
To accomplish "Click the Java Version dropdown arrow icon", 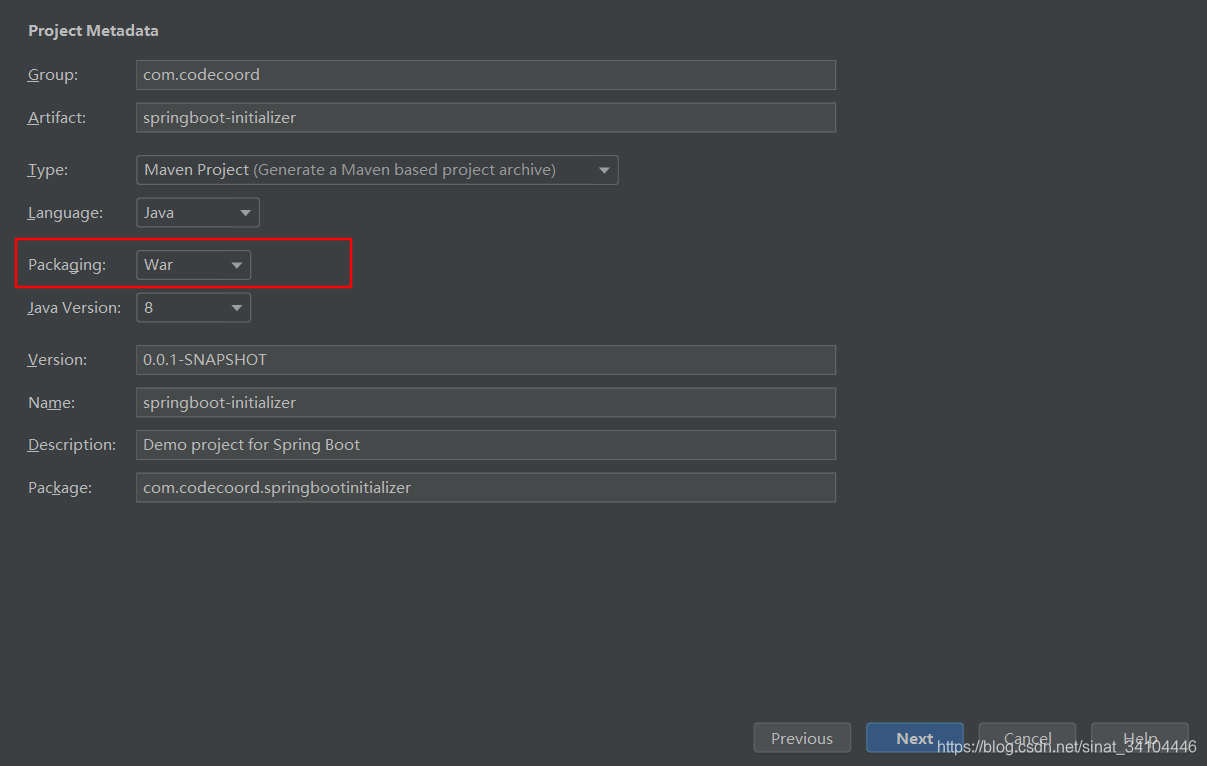I will pos(237,307).
